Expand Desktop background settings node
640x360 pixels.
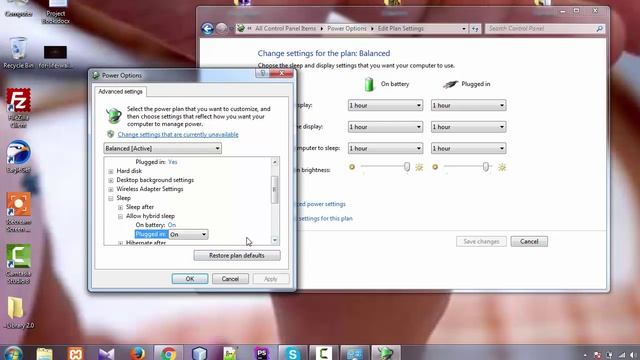111,180
